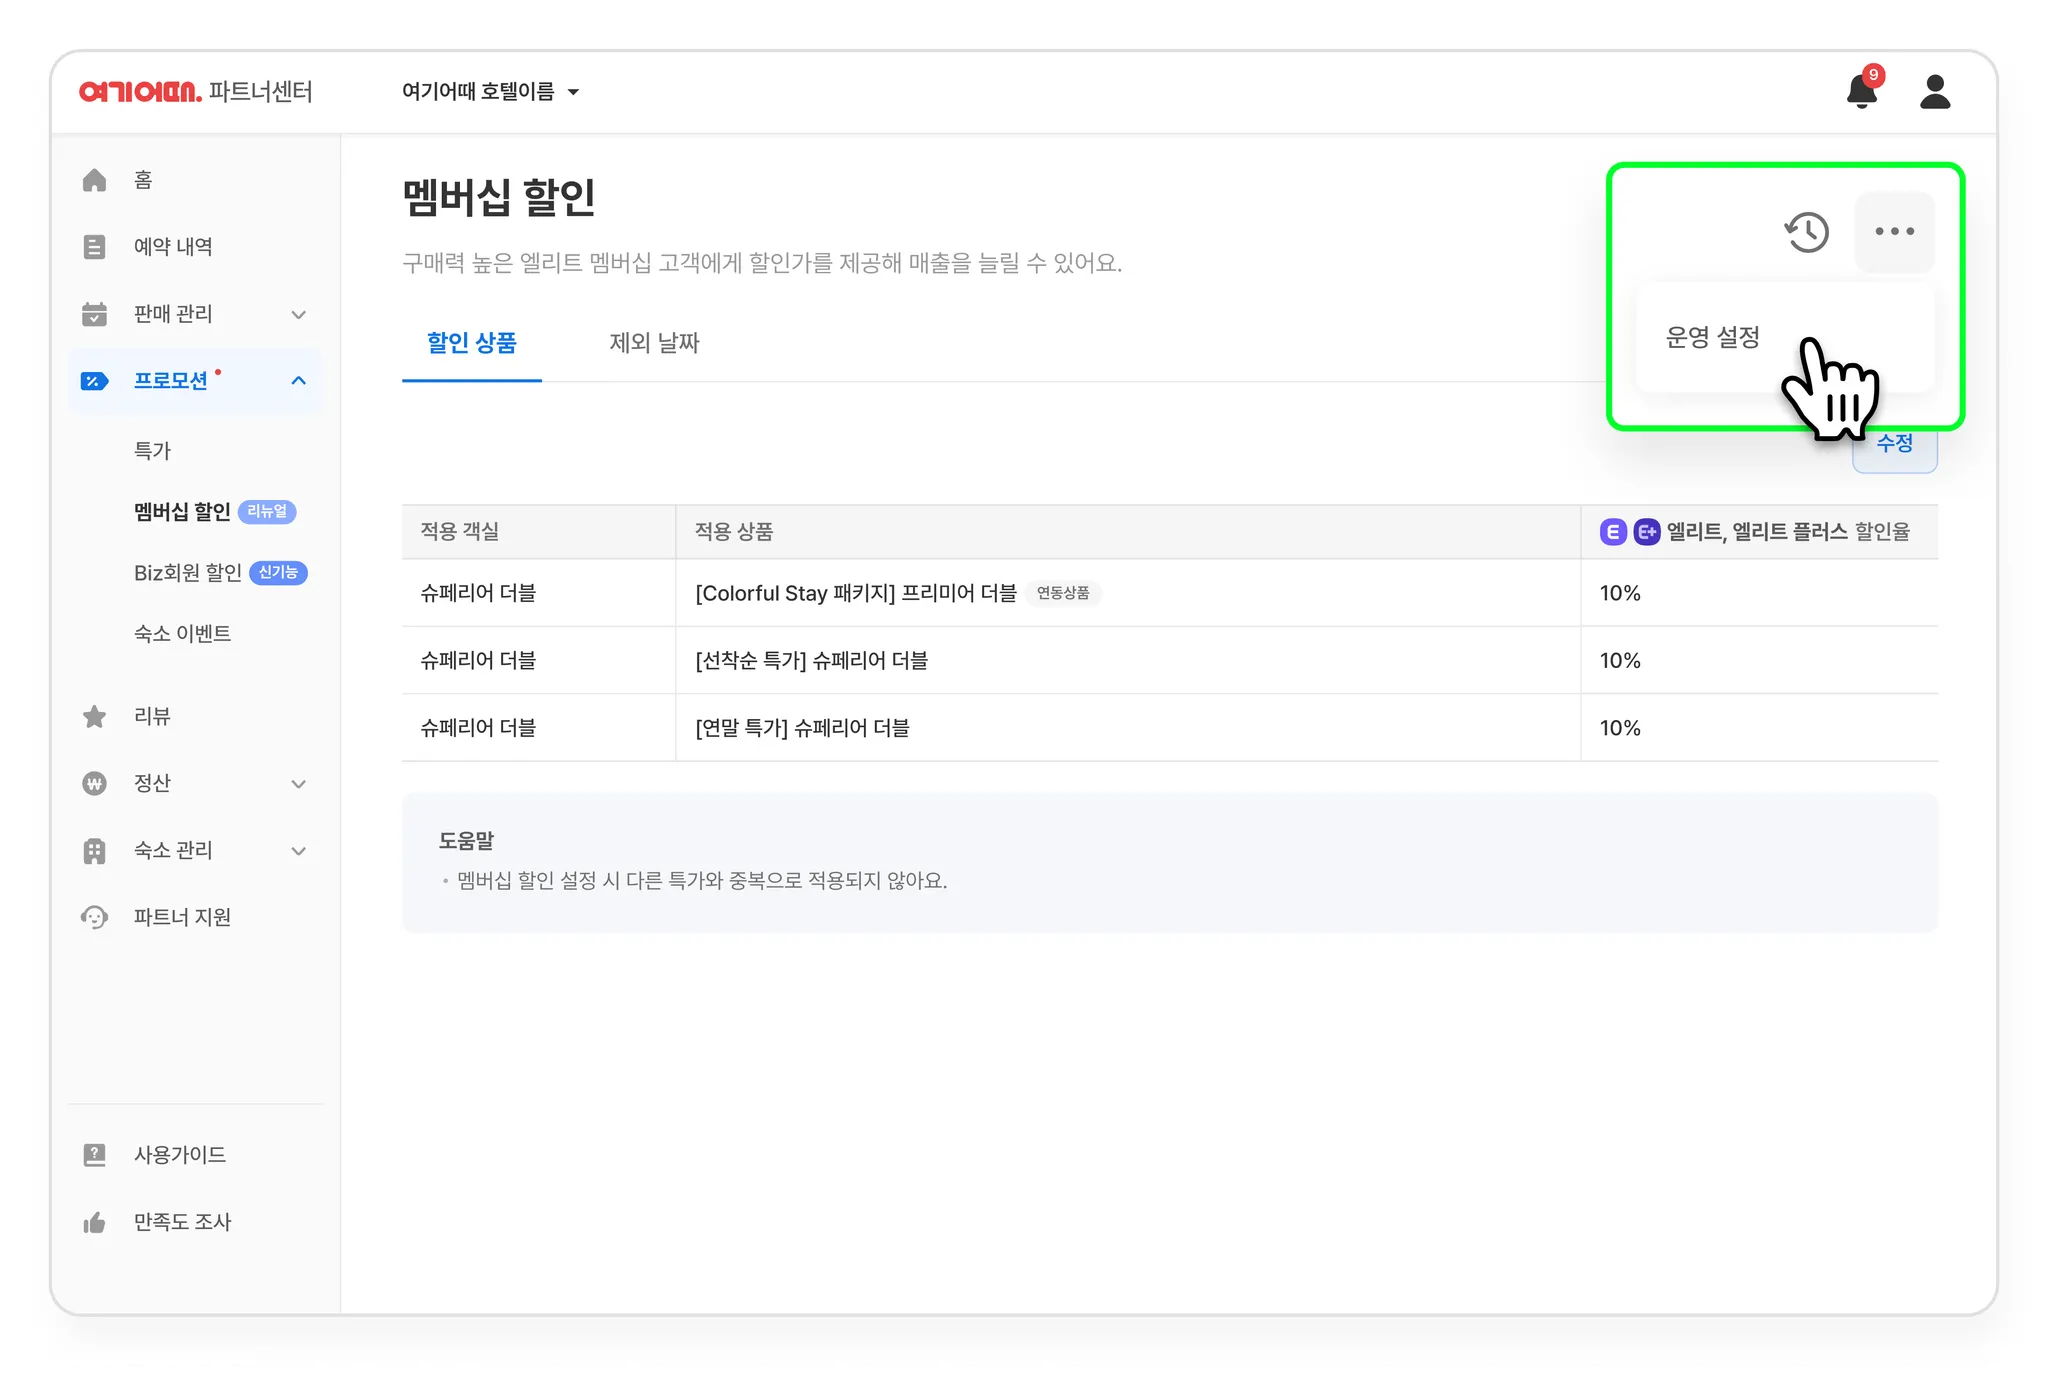Click the home icon in sidebar
2048x1382 pixels.
pos(95,180)
